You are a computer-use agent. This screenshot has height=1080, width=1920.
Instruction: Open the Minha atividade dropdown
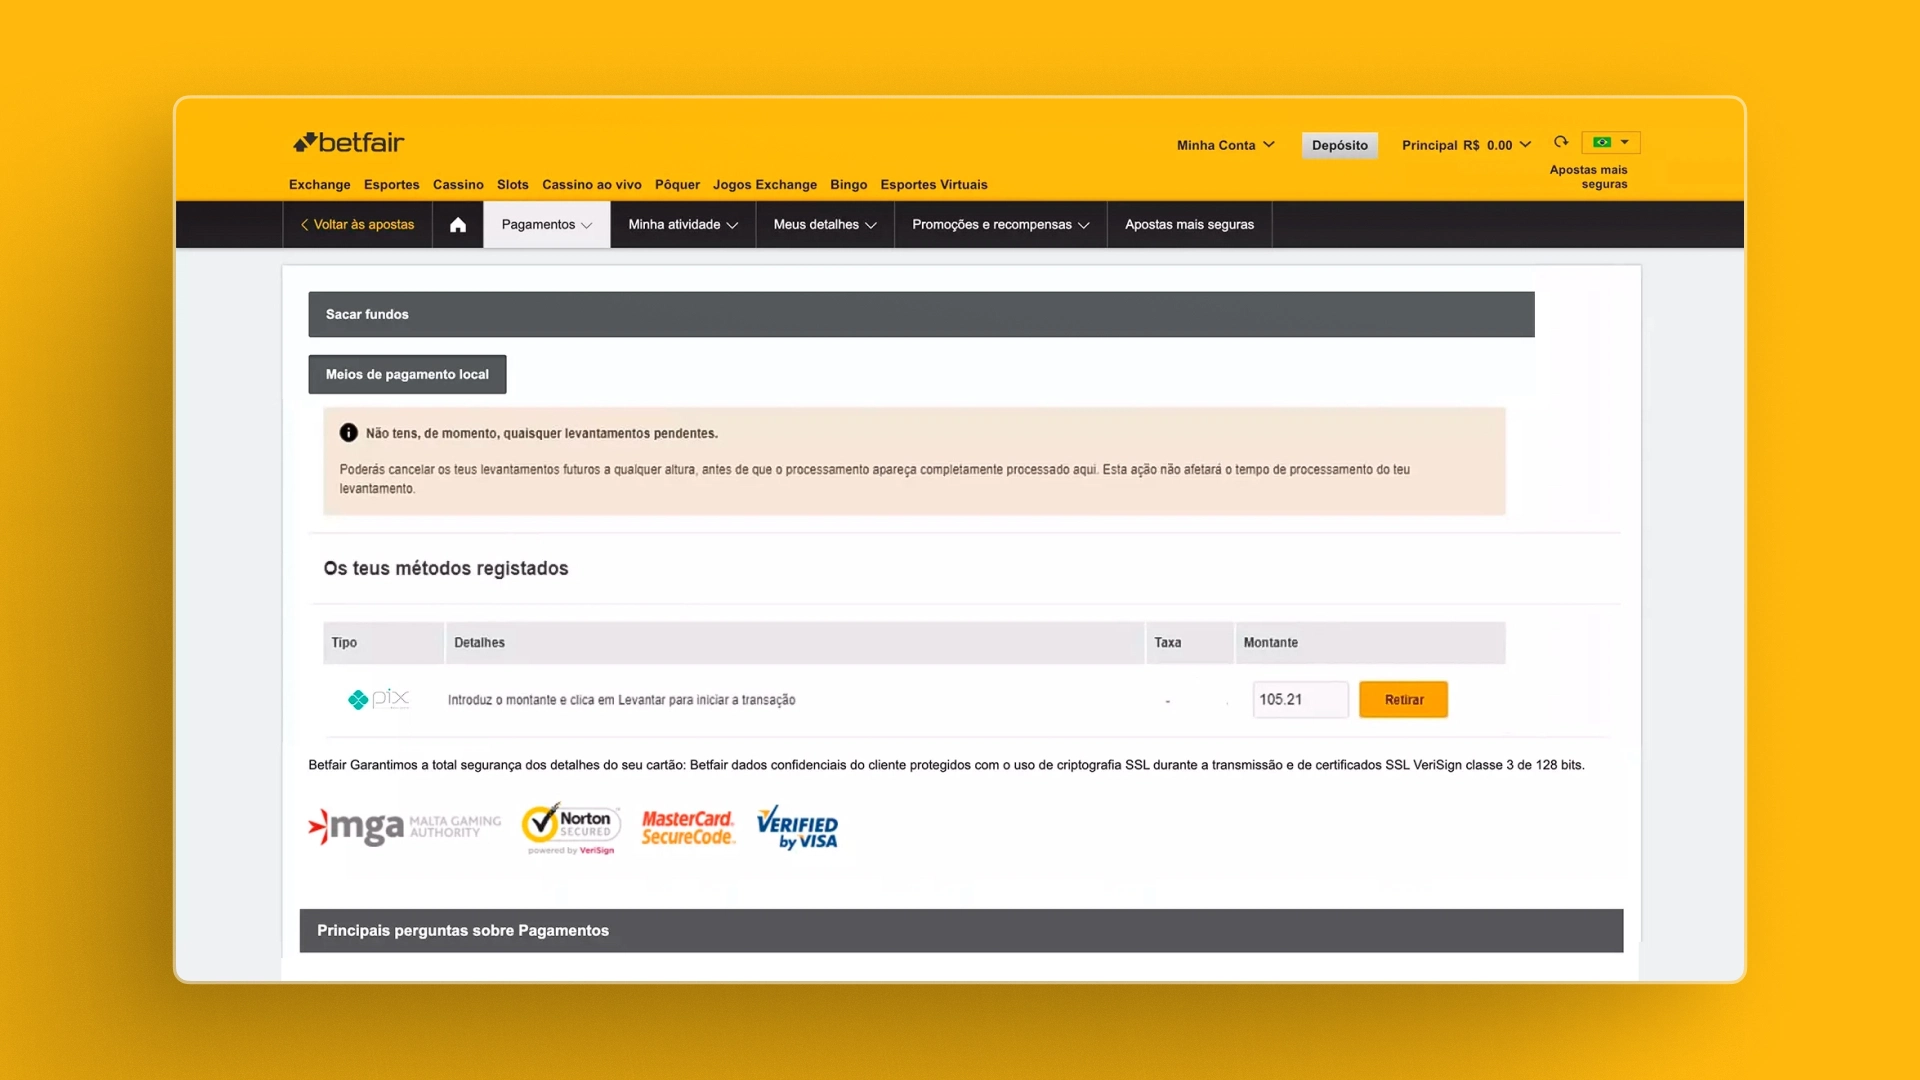[x=681, y=224]
